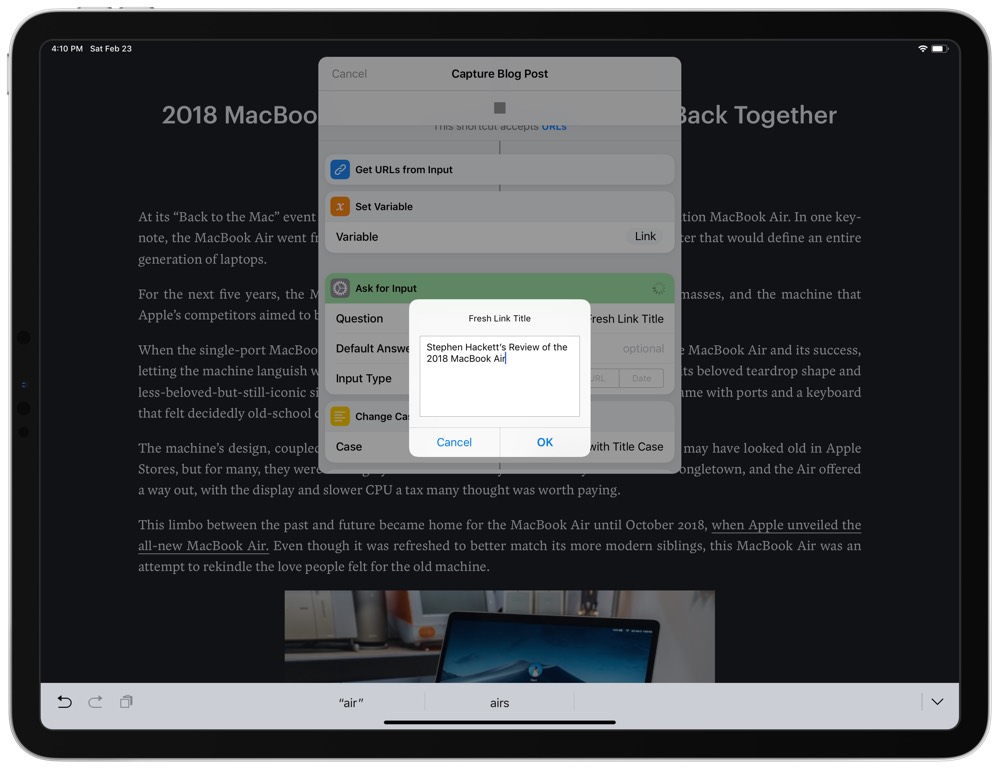Viewport: 1000px width, 770px height.
Task: Select the "air" quoted suggestion
Action: point(351,702)
